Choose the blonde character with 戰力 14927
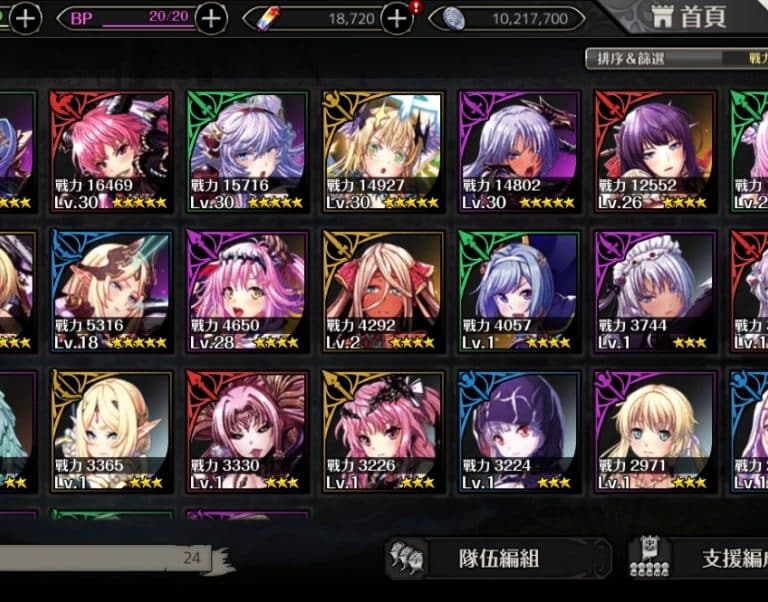The height and width of the screenshot is (602, 768). [384, 152]
